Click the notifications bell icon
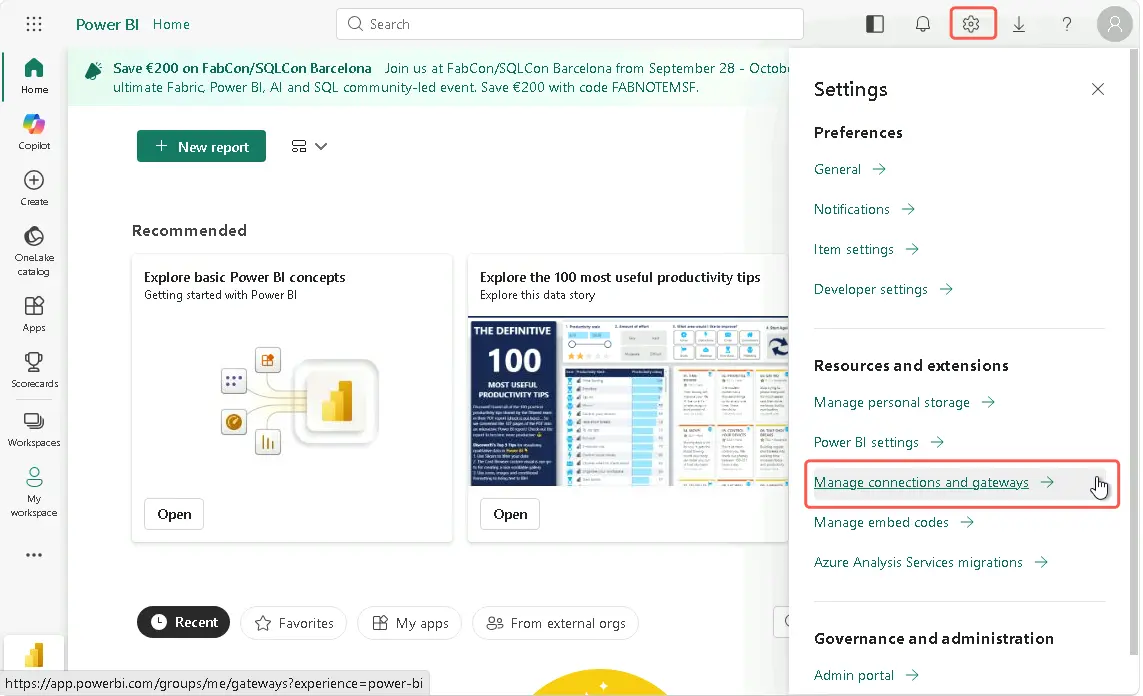The width and height of the screenshot is (1143, 696). (923, 24)
